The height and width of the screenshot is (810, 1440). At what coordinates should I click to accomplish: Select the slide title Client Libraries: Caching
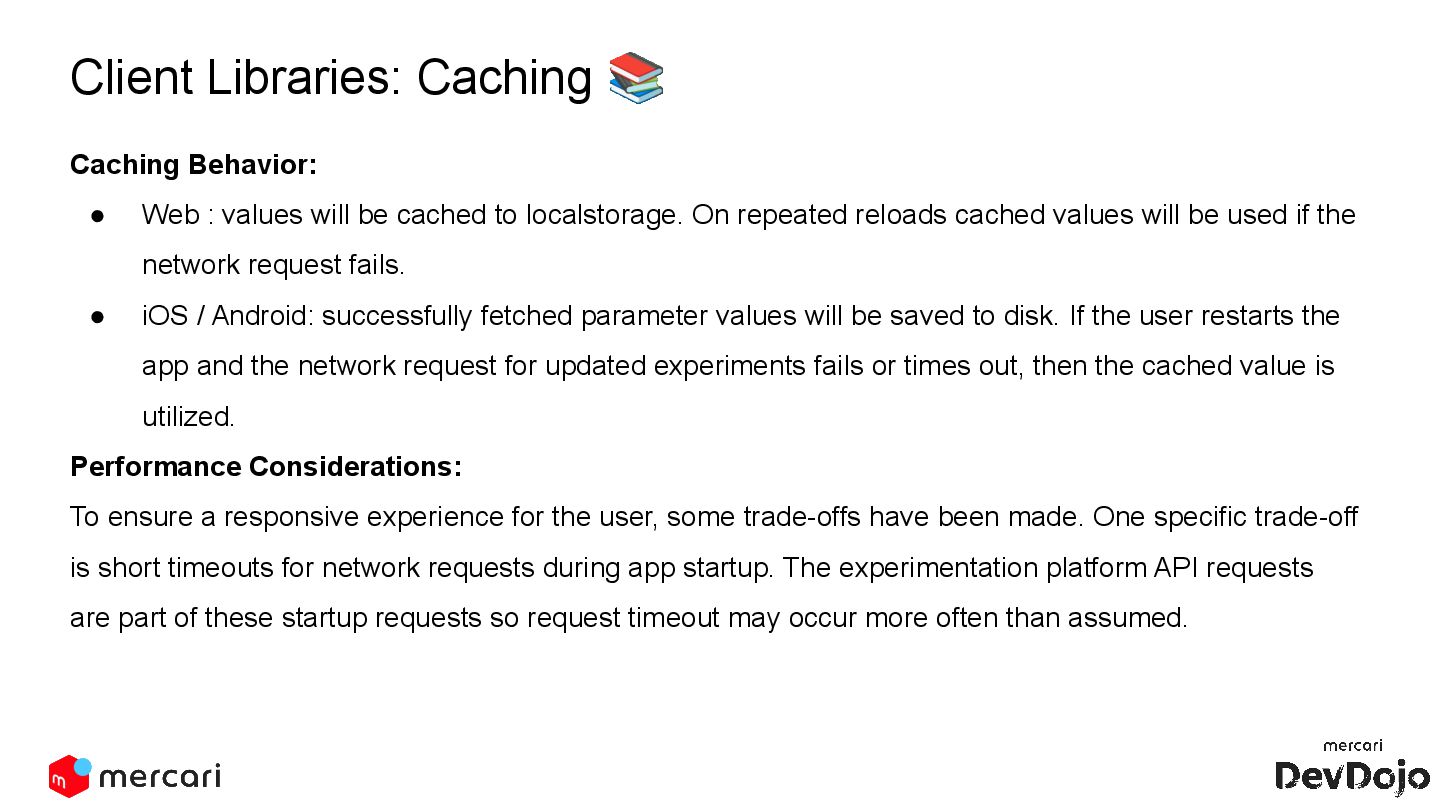click(x=331, y=78)
